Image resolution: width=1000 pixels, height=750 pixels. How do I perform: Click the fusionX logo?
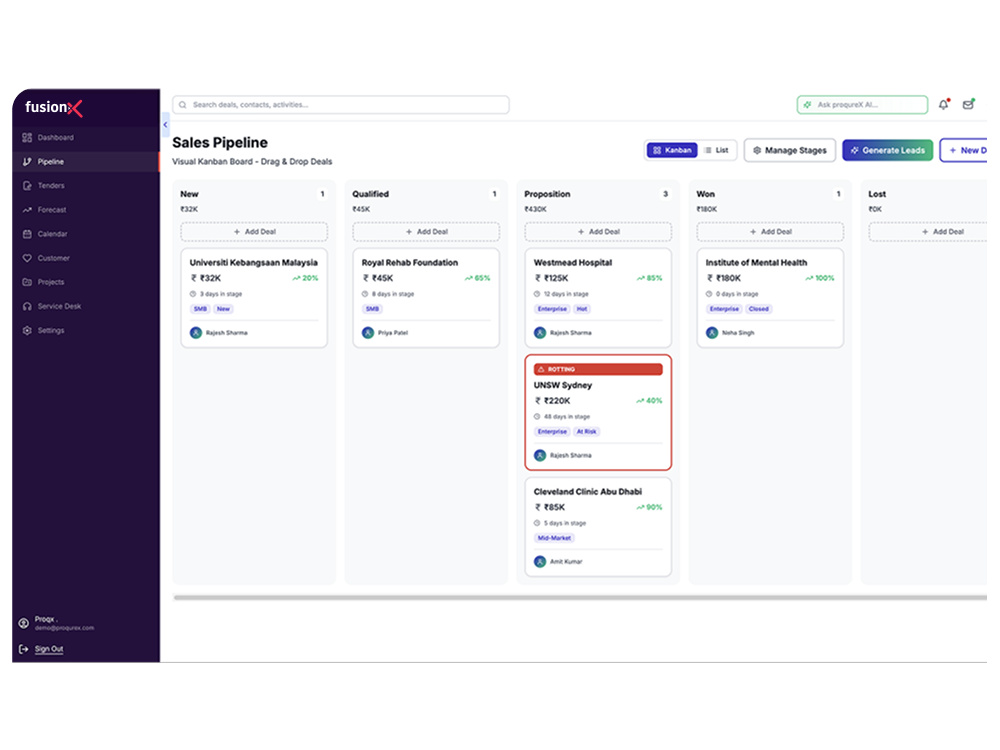(54, 107)
